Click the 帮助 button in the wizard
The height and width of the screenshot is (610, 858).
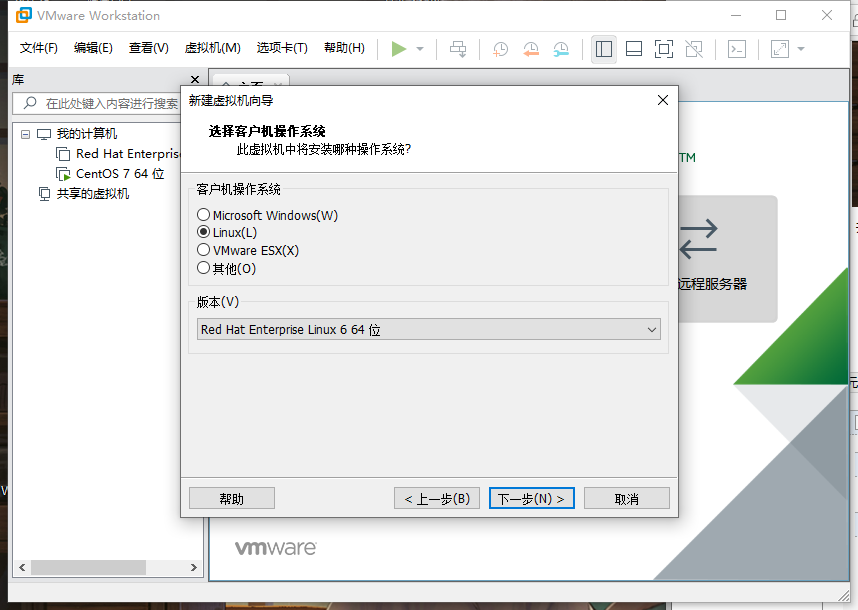[x=232, y=498]
